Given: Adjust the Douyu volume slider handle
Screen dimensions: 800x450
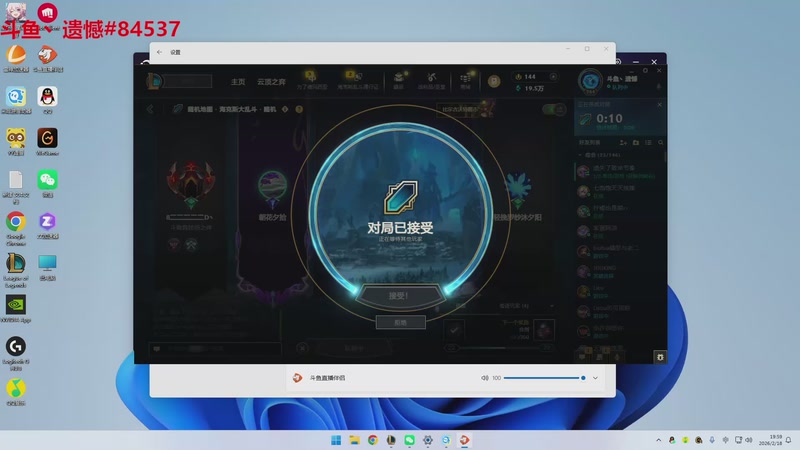Looking at the screenshot, I should point(583,378).
